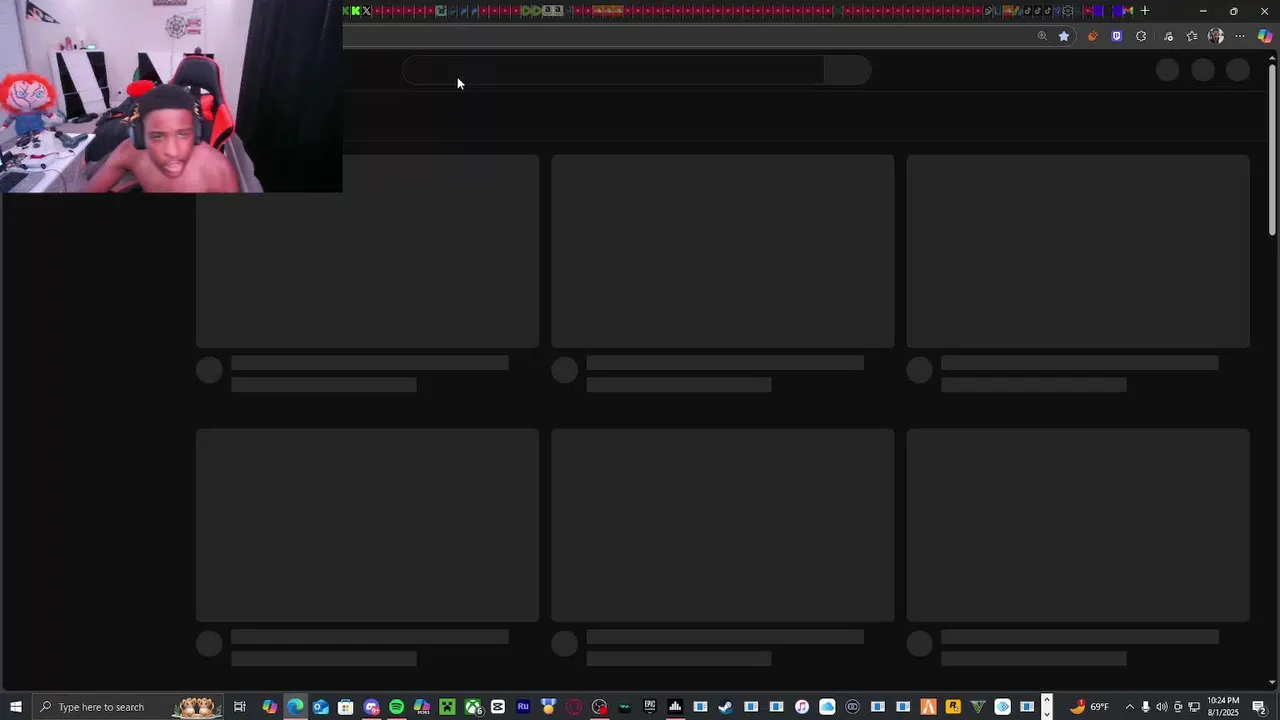The image size is (1280, 720).
Task: Open the Windows Start menu
Action: click(x=16, y=707)
